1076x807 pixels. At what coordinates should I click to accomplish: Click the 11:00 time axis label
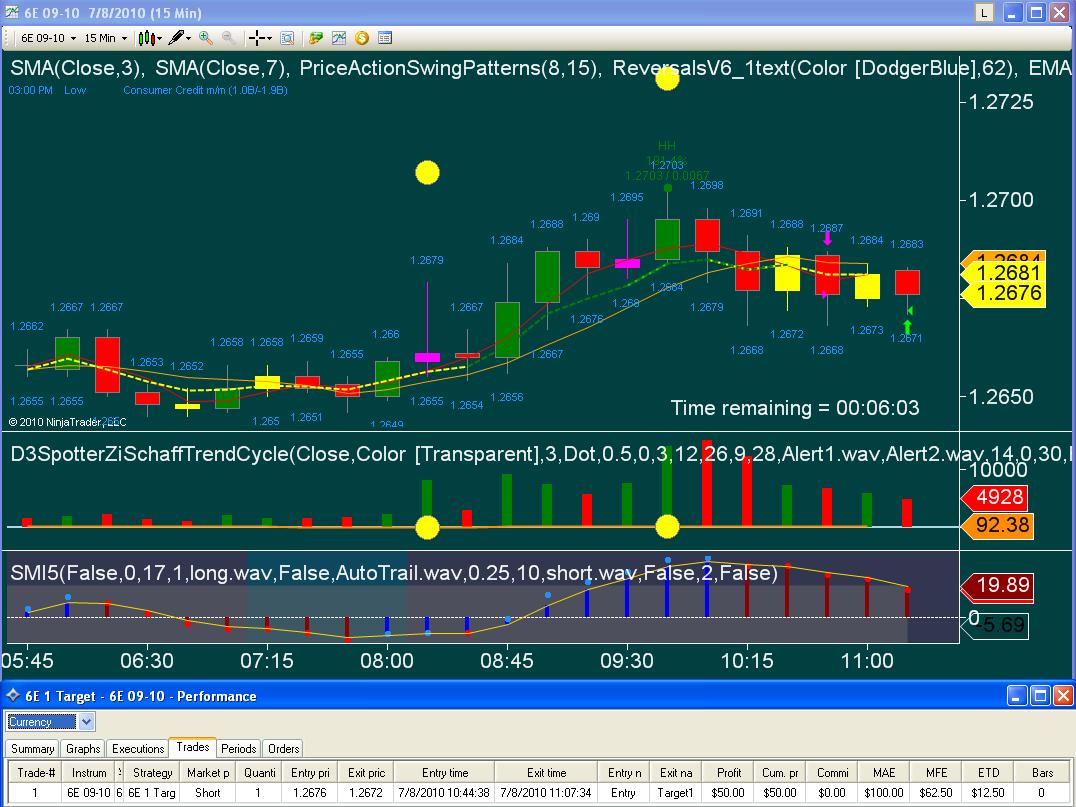tap(867, 661)
